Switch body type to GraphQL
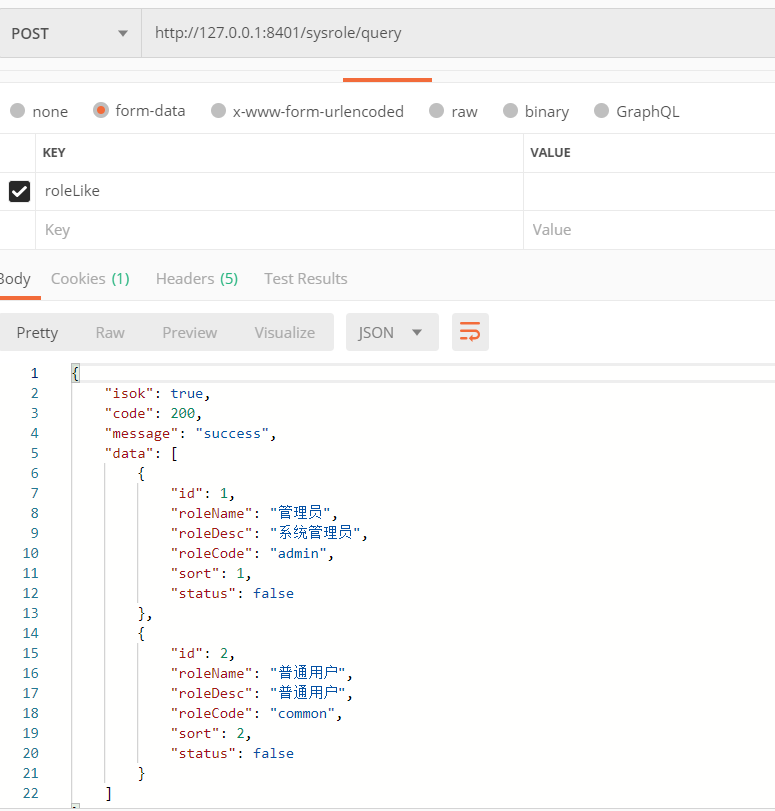Screen dimensions: 775x811 [x=601, y=111]
